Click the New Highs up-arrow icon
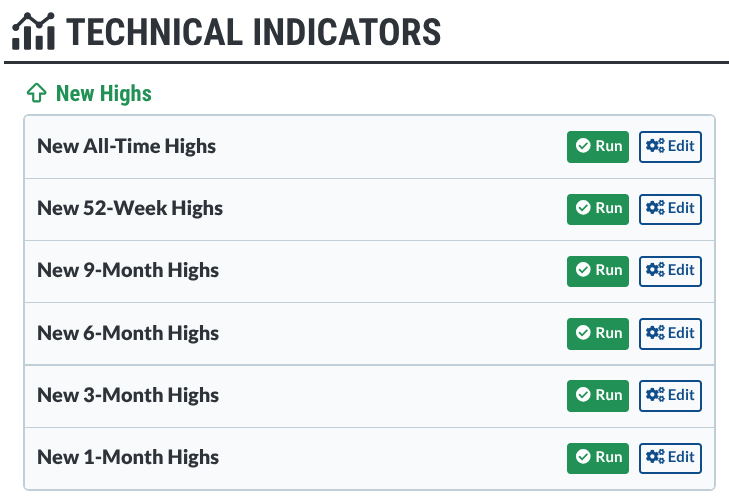The image size is (729, 498). [x=36, y=94]
